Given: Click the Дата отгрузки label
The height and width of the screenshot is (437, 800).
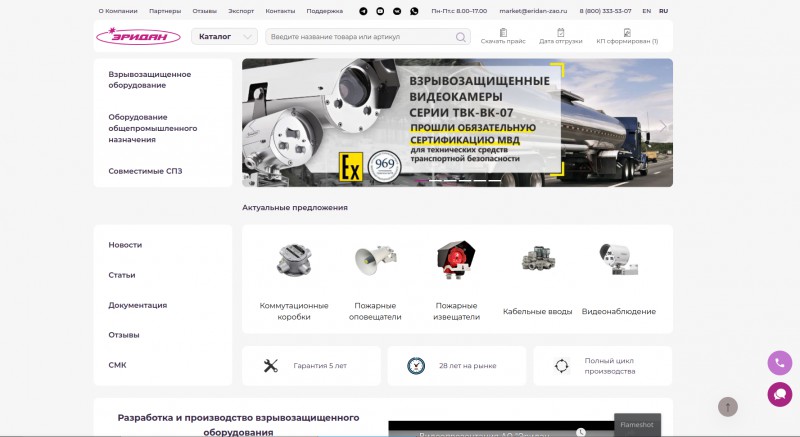Looking at the screenshot, I should [x=561, y=41].
